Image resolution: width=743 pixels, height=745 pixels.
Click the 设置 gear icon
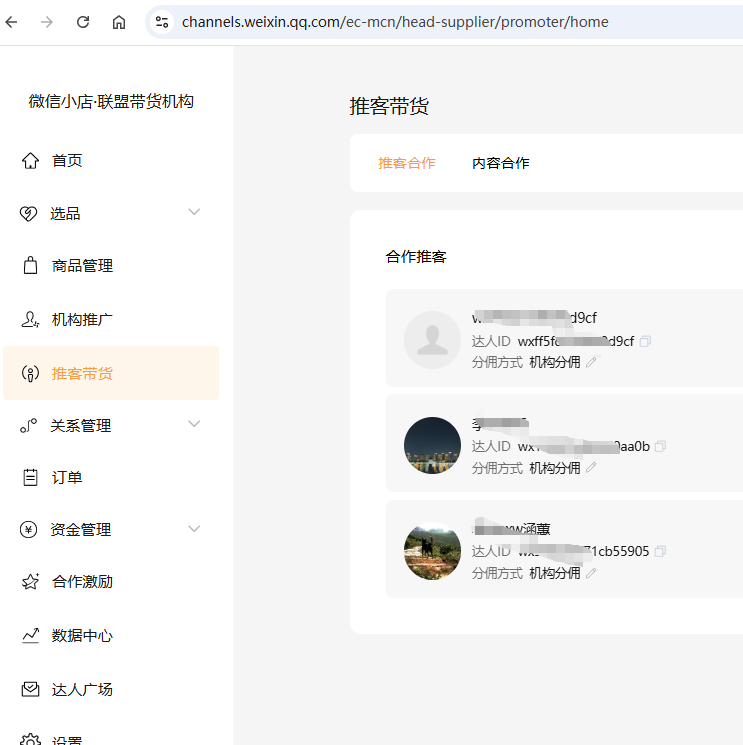point(30,739)
